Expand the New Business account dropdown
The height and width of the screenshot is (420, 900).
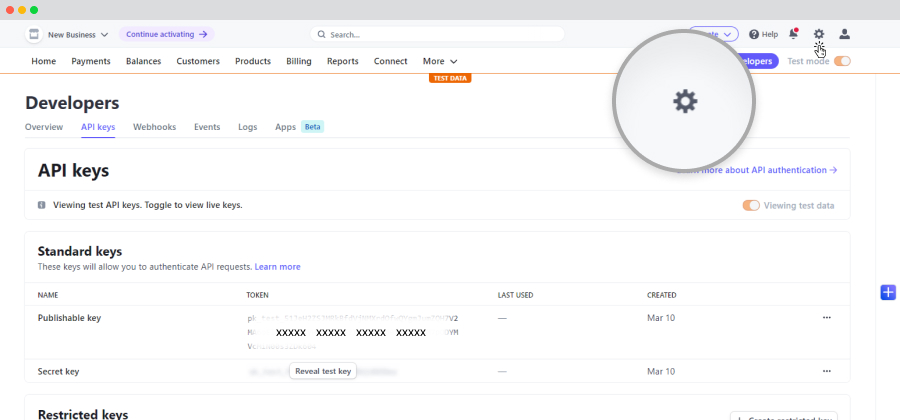78,34
